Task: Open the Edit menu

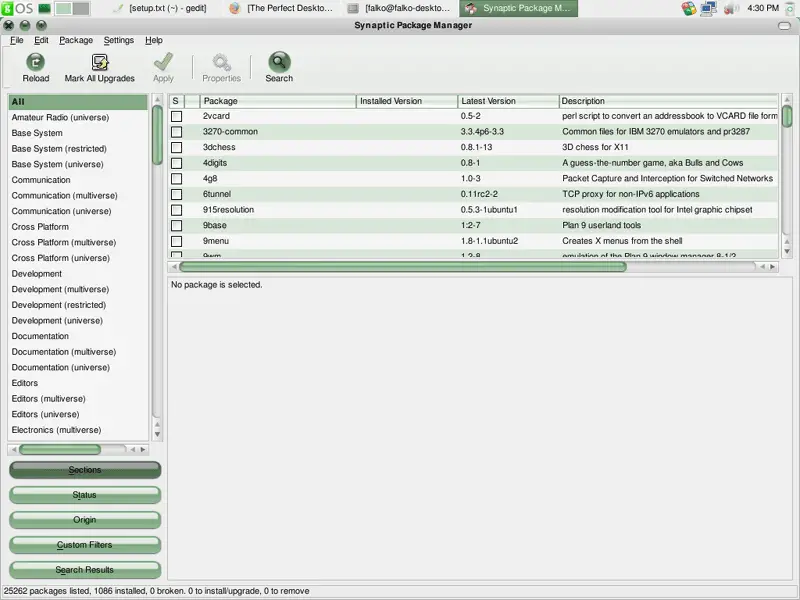Action: click(41, 40)
